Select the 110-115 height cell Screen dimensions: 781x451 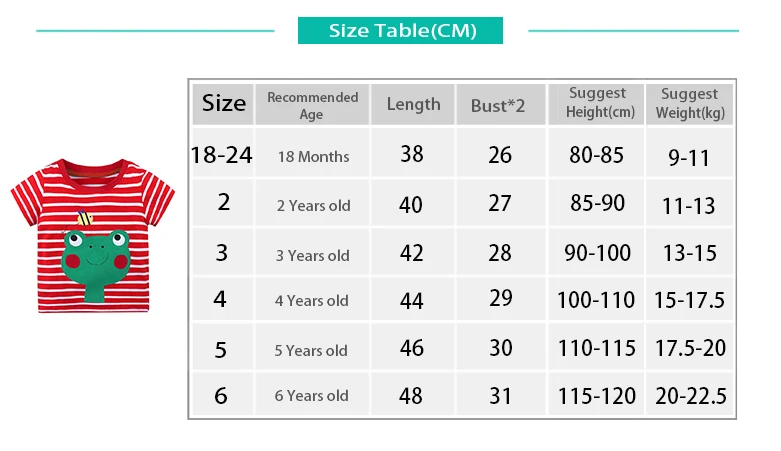(596, 347)
